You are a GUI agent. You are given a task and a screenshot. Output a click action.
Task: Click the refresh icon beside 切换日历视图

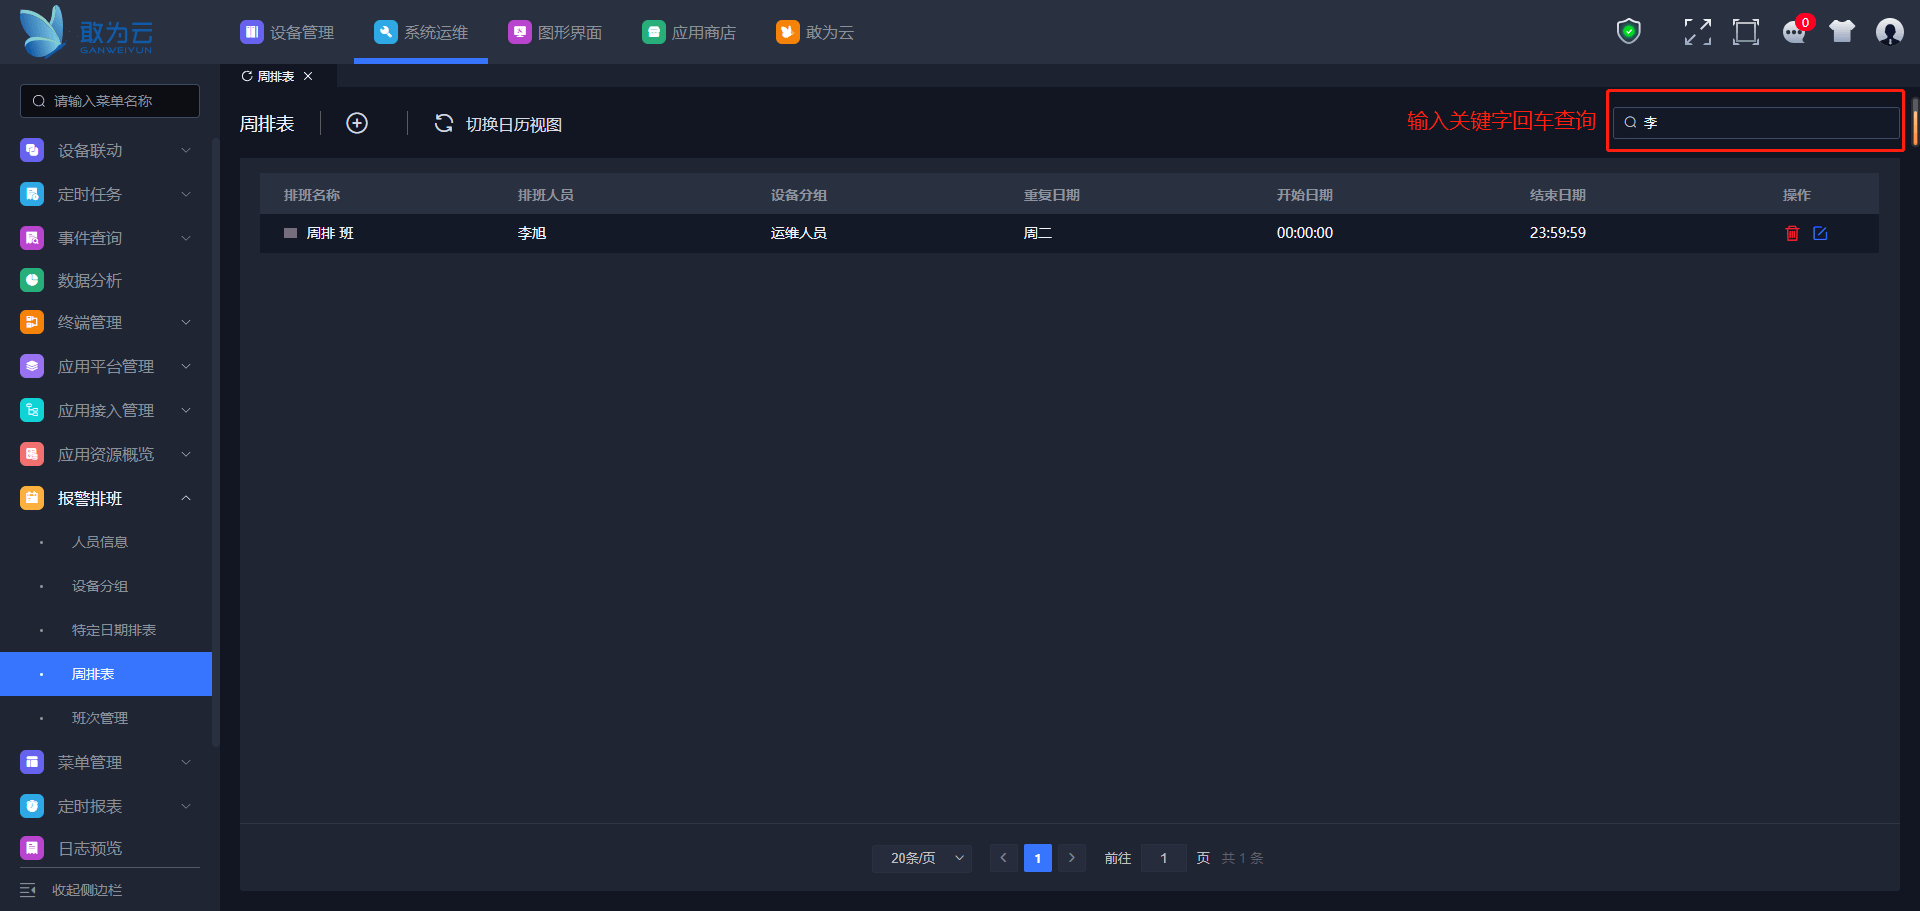[444, 123]
